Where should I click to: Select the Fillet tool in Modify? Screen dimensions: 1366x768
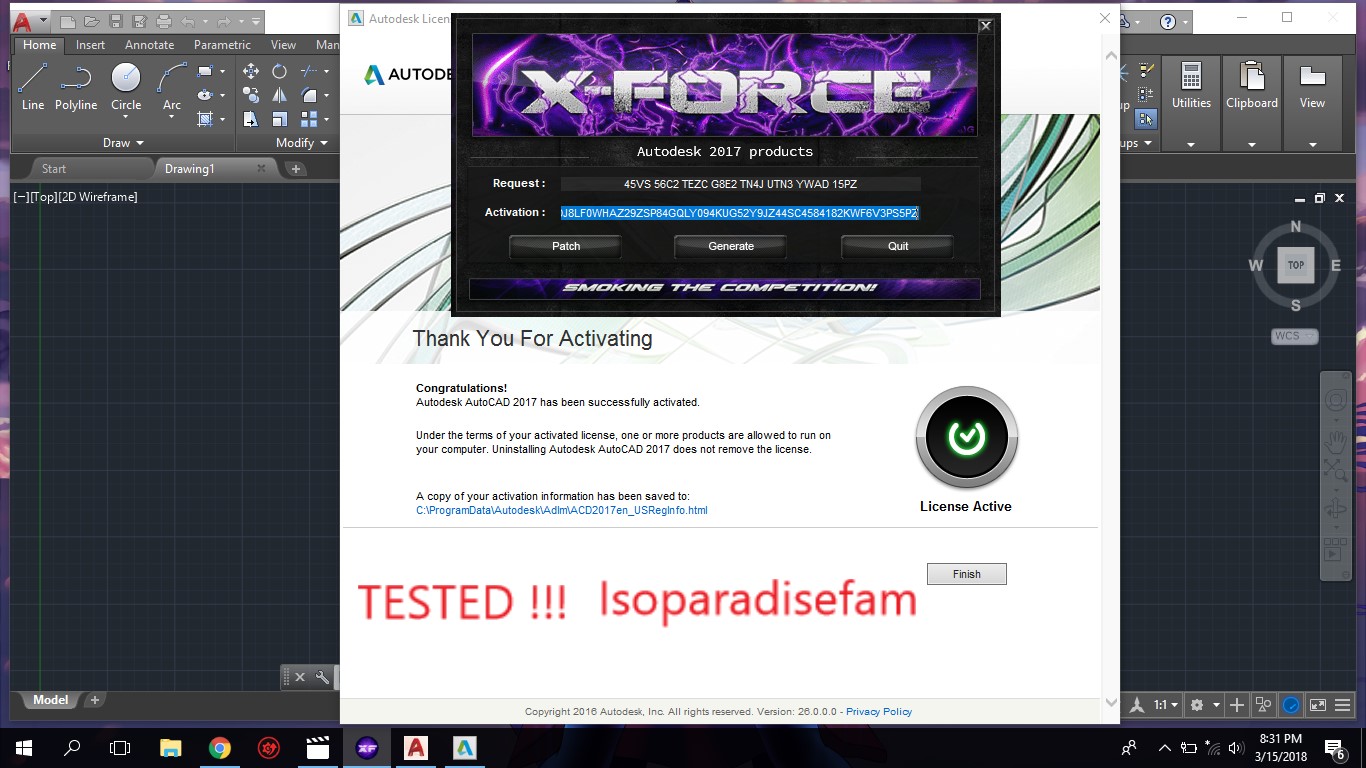point(309,96)
